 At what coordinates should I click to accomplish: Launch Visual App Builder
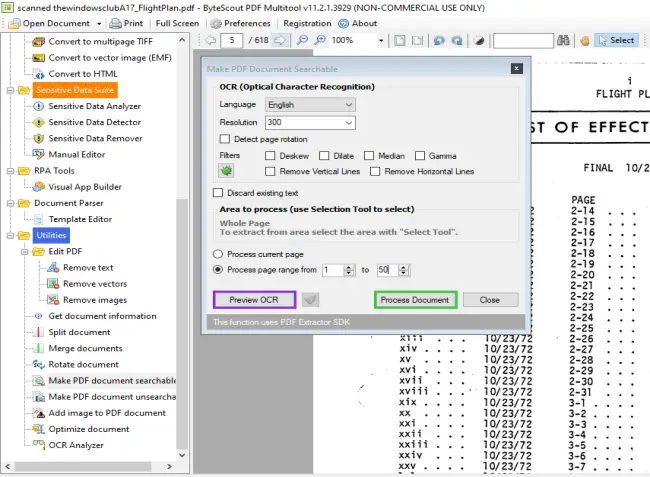tap(85, 187)
